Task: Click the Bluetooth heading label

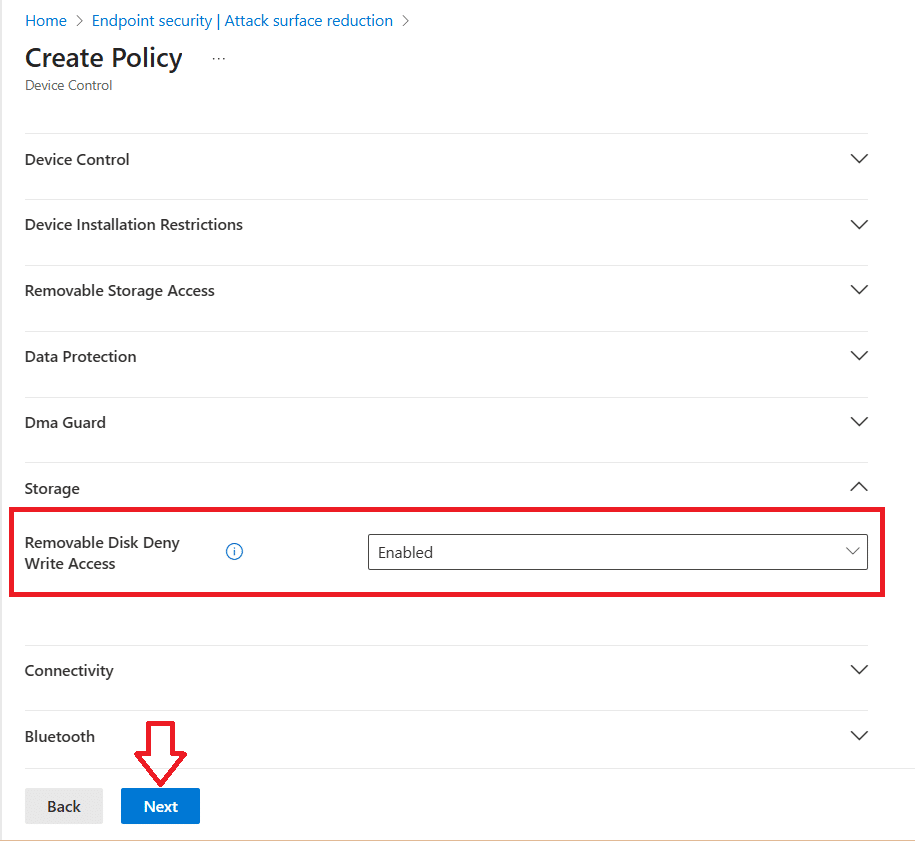Action: tap(60, 737)
